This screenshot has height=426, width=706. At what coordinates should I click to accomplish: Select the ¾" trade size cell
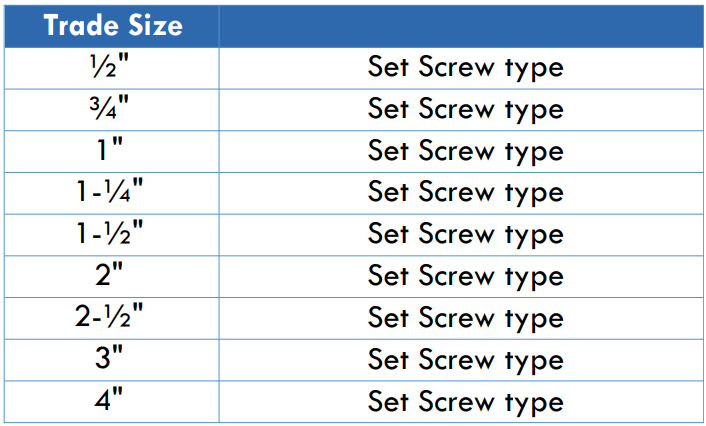[x=112, y=110]
